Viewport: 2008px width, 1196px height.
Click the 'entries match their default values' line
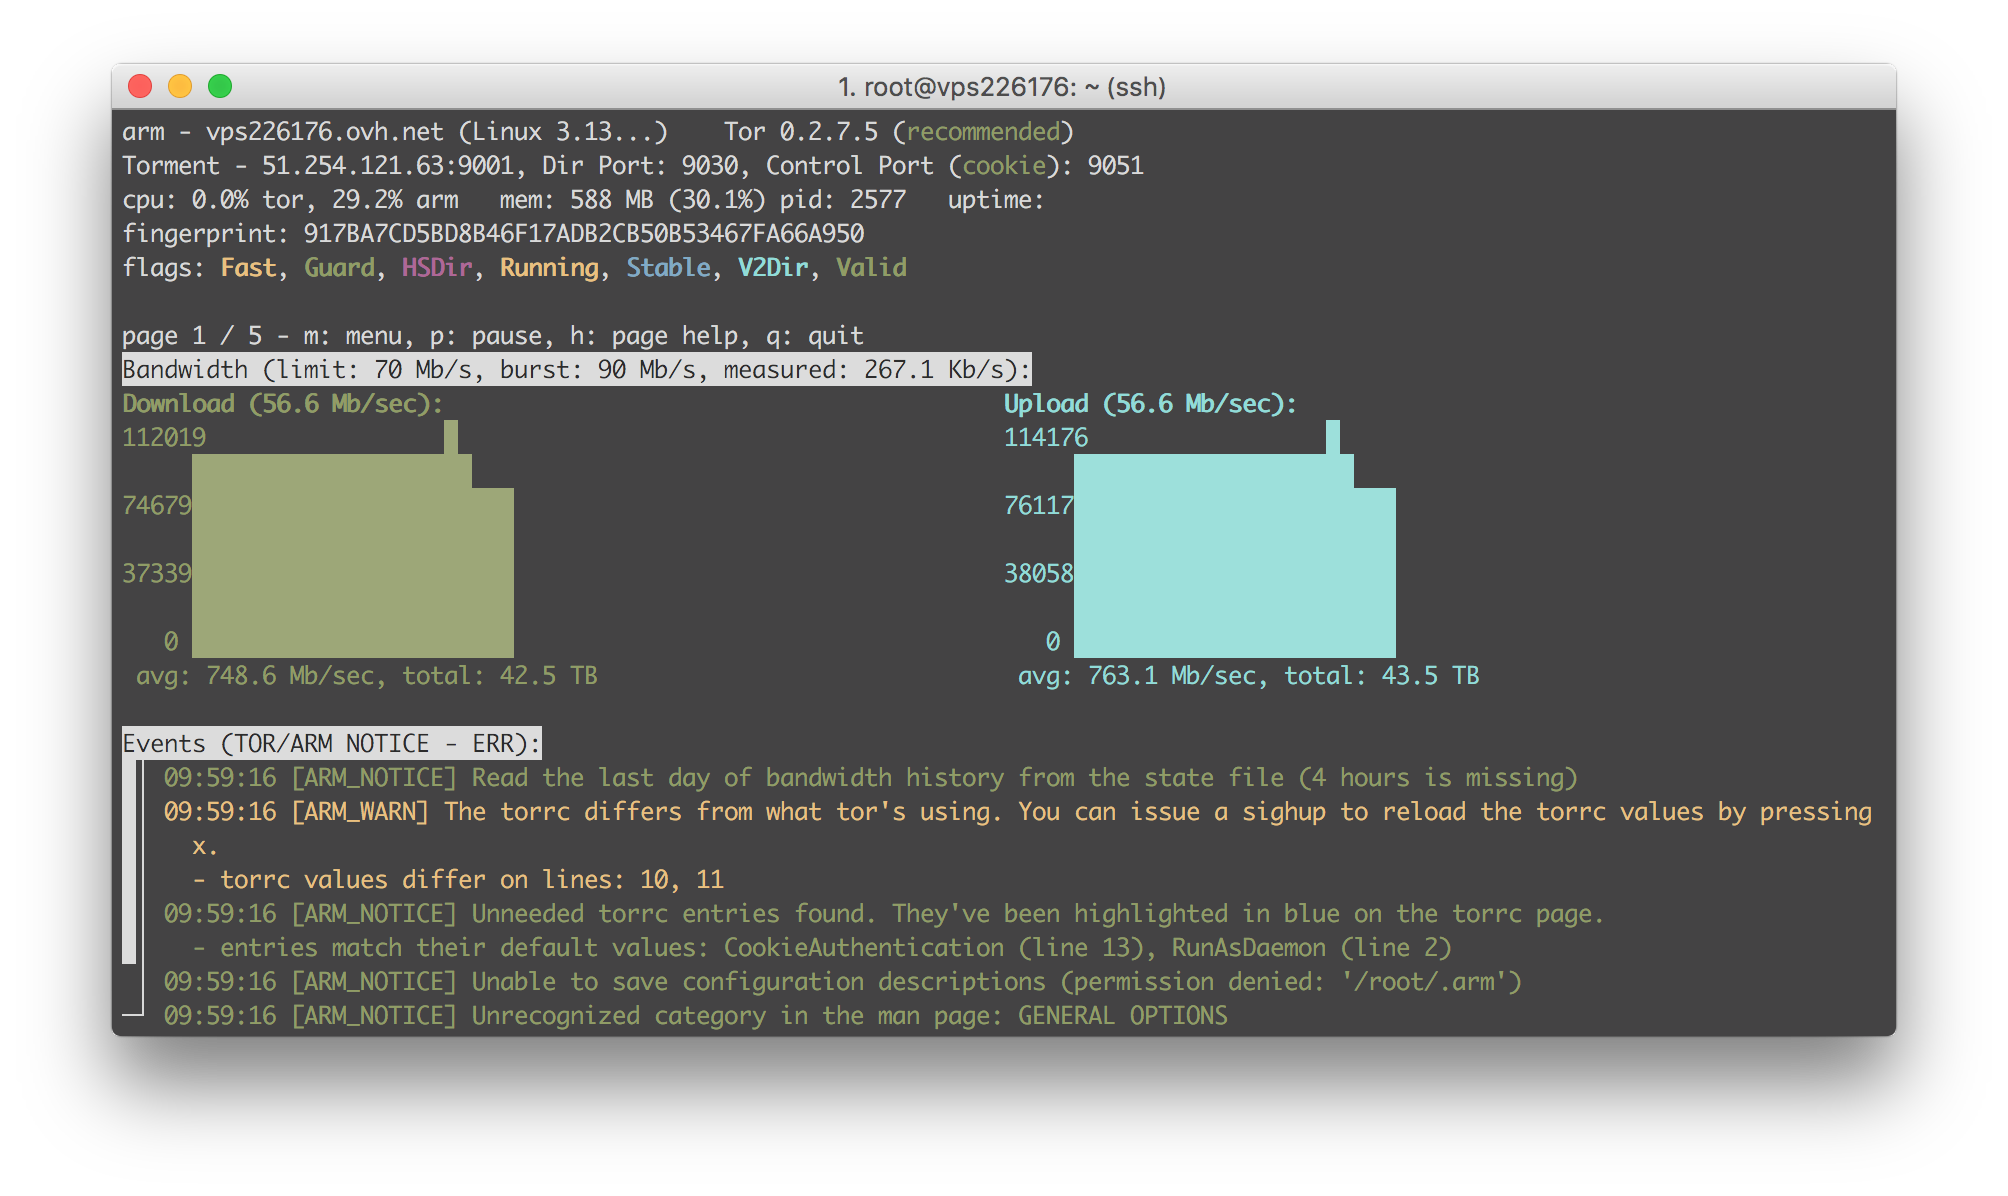point(821,948)
